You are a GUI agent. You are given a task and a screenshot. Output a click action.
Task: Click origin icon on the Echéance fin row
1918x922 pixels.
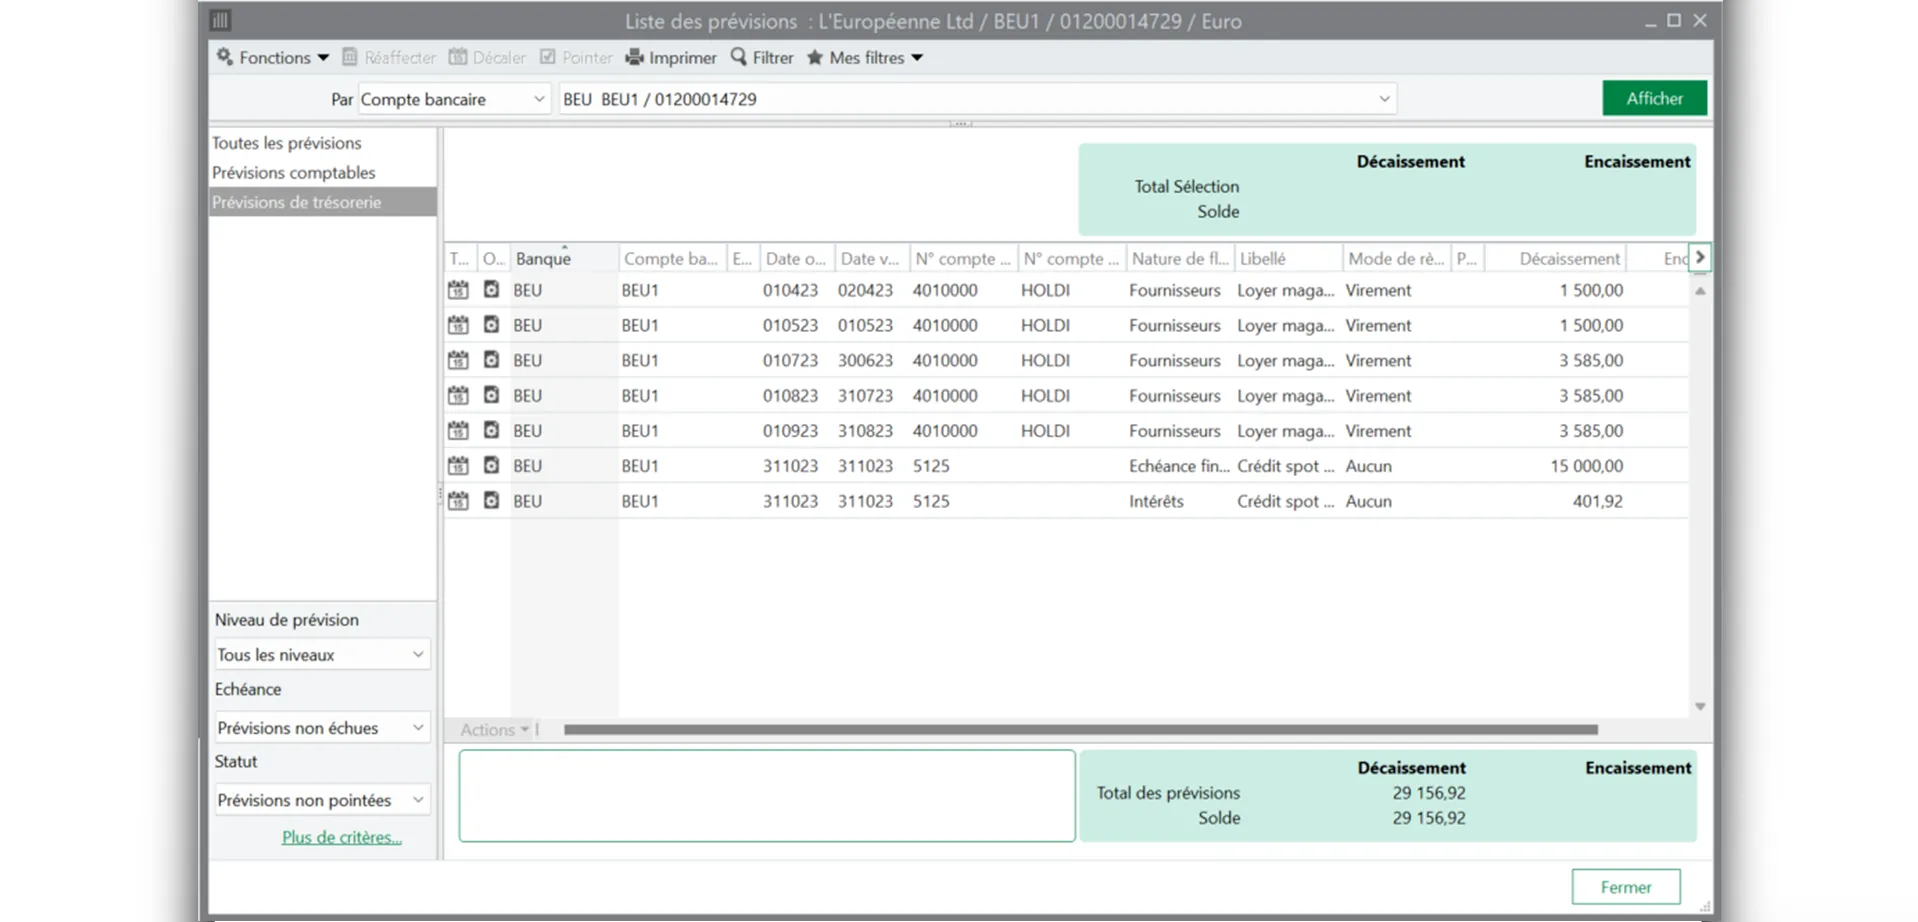(491, 465)
